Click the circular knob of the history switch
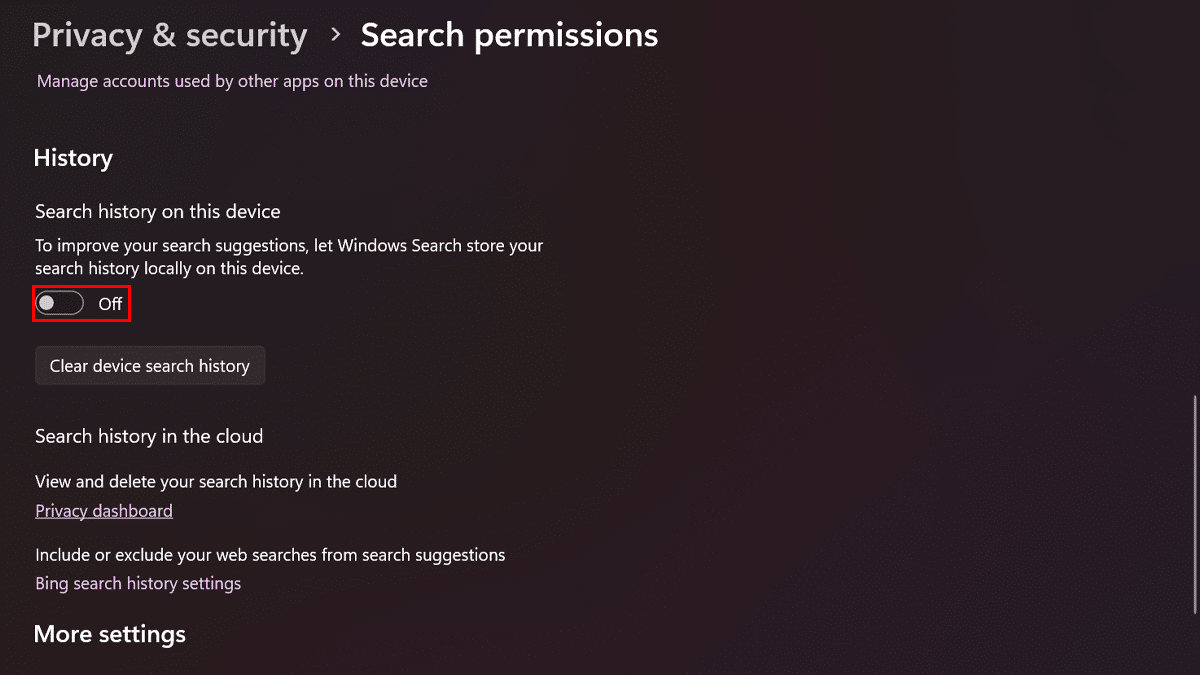1200x675 pixels. [x=47, y=303]
